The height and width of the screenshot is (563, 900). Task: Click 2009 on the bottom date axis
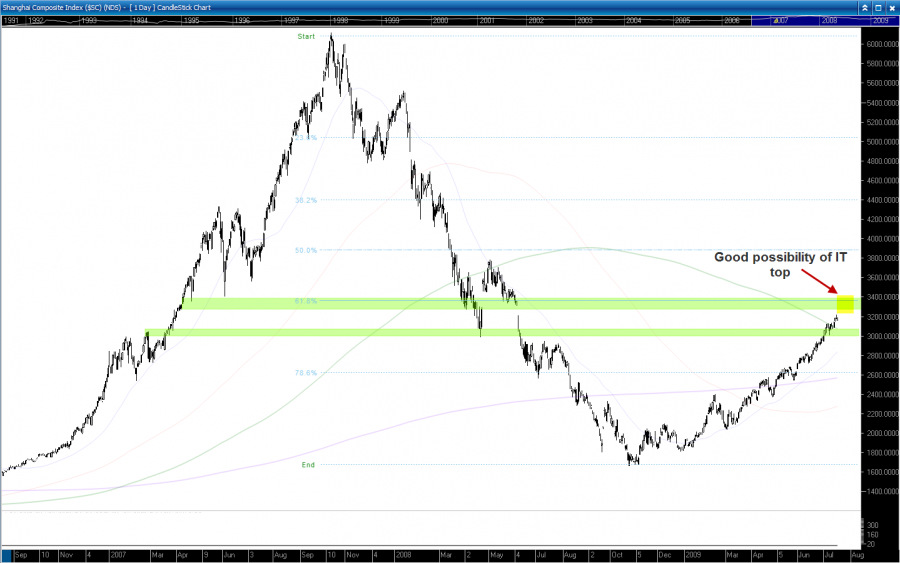coord(693,556)
